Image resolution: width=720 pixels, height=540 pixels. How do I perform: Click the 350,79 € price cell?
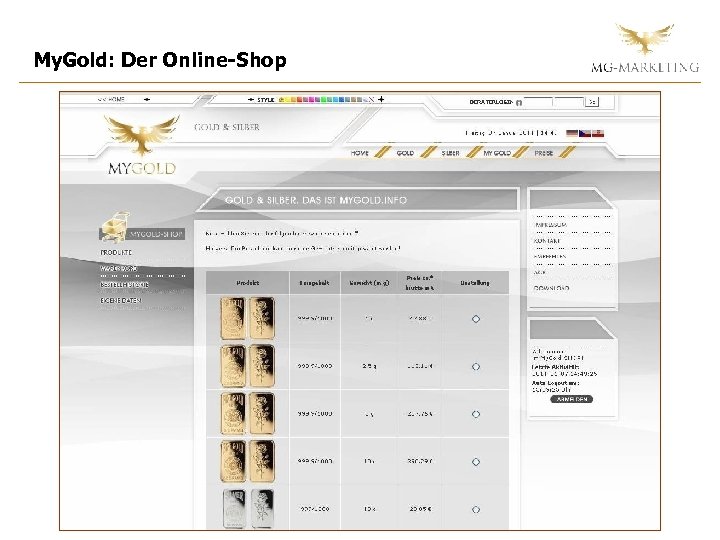point(420,461)
